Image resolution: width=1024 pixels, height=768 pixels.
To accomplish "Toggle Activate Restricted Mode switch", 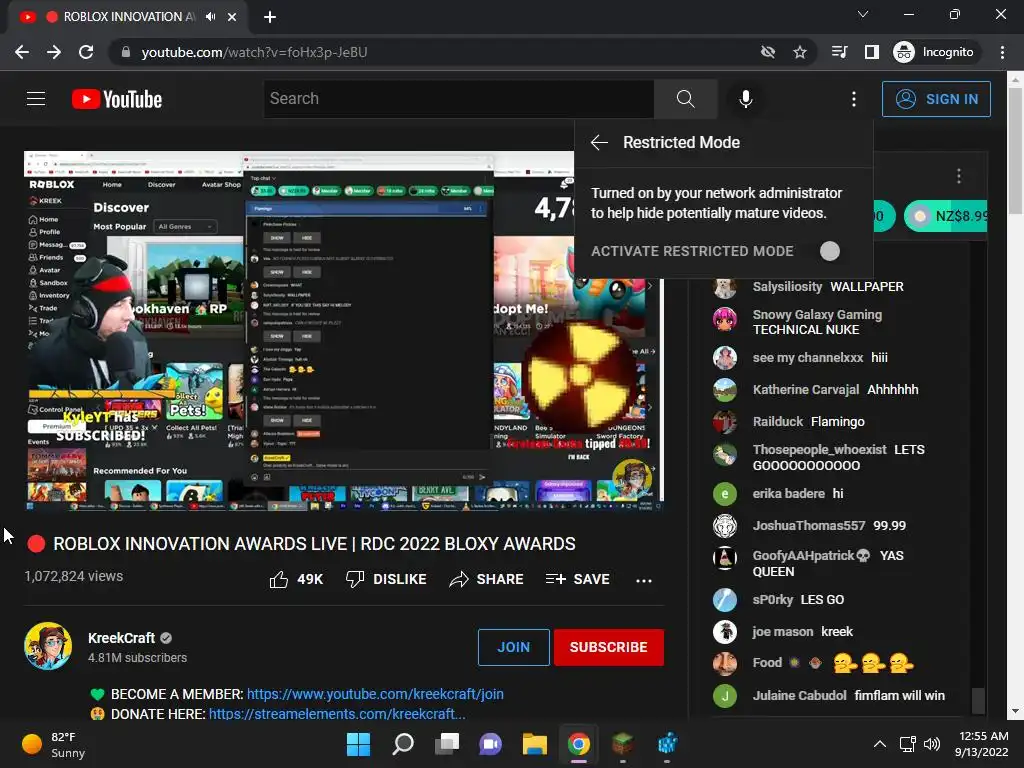I will [829, 251].
